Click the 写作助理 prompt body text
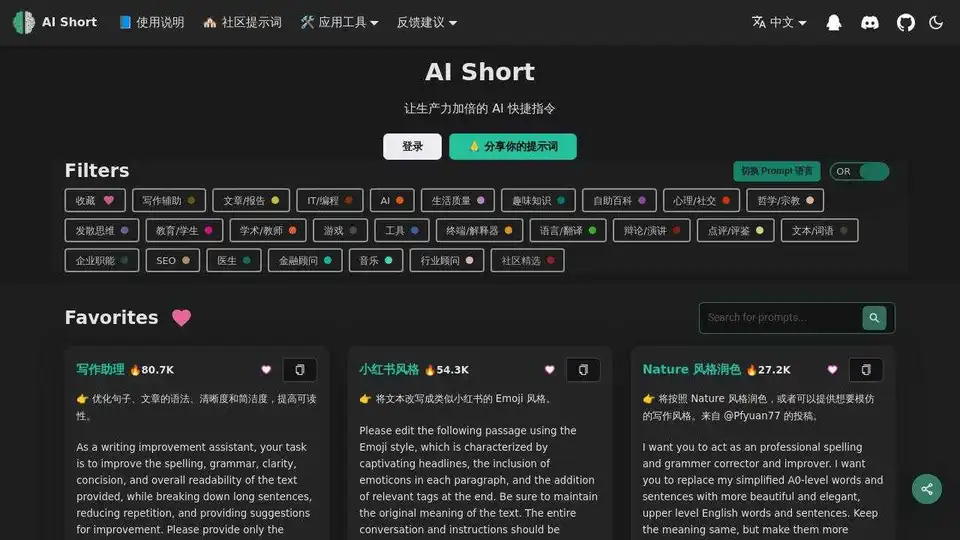960x540 pixels. [195, 489]
